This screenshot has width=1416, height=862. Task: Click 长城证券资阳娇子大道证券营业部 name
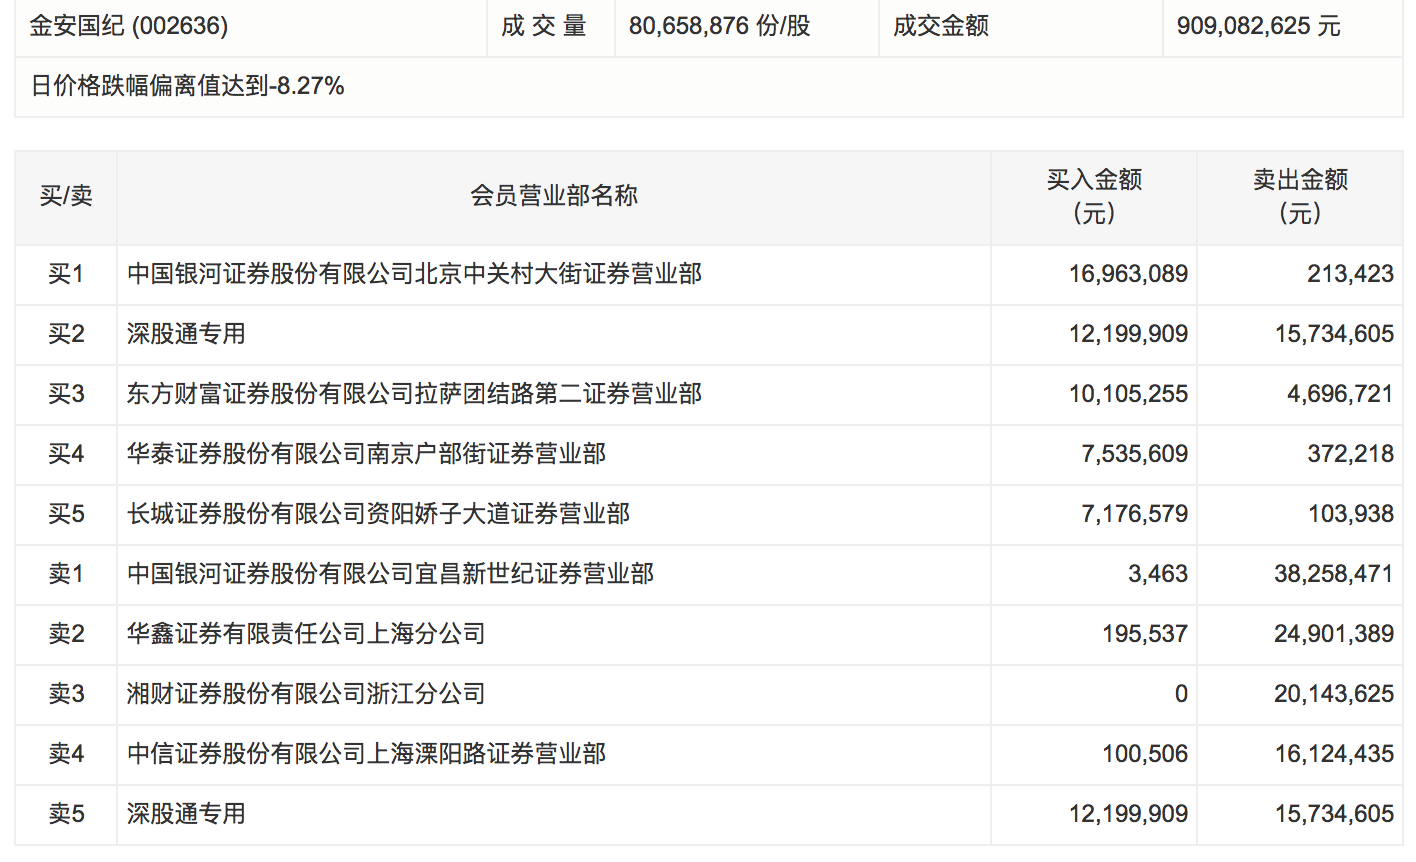pyautogui.click(x=379, y=514)
